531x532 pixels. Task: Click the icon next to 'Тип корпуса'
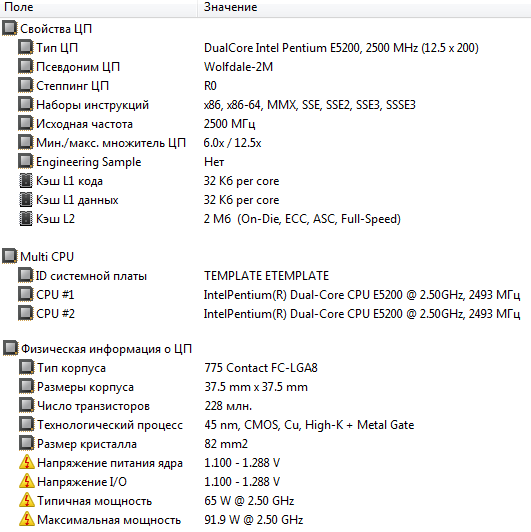(x=26, y=367)
